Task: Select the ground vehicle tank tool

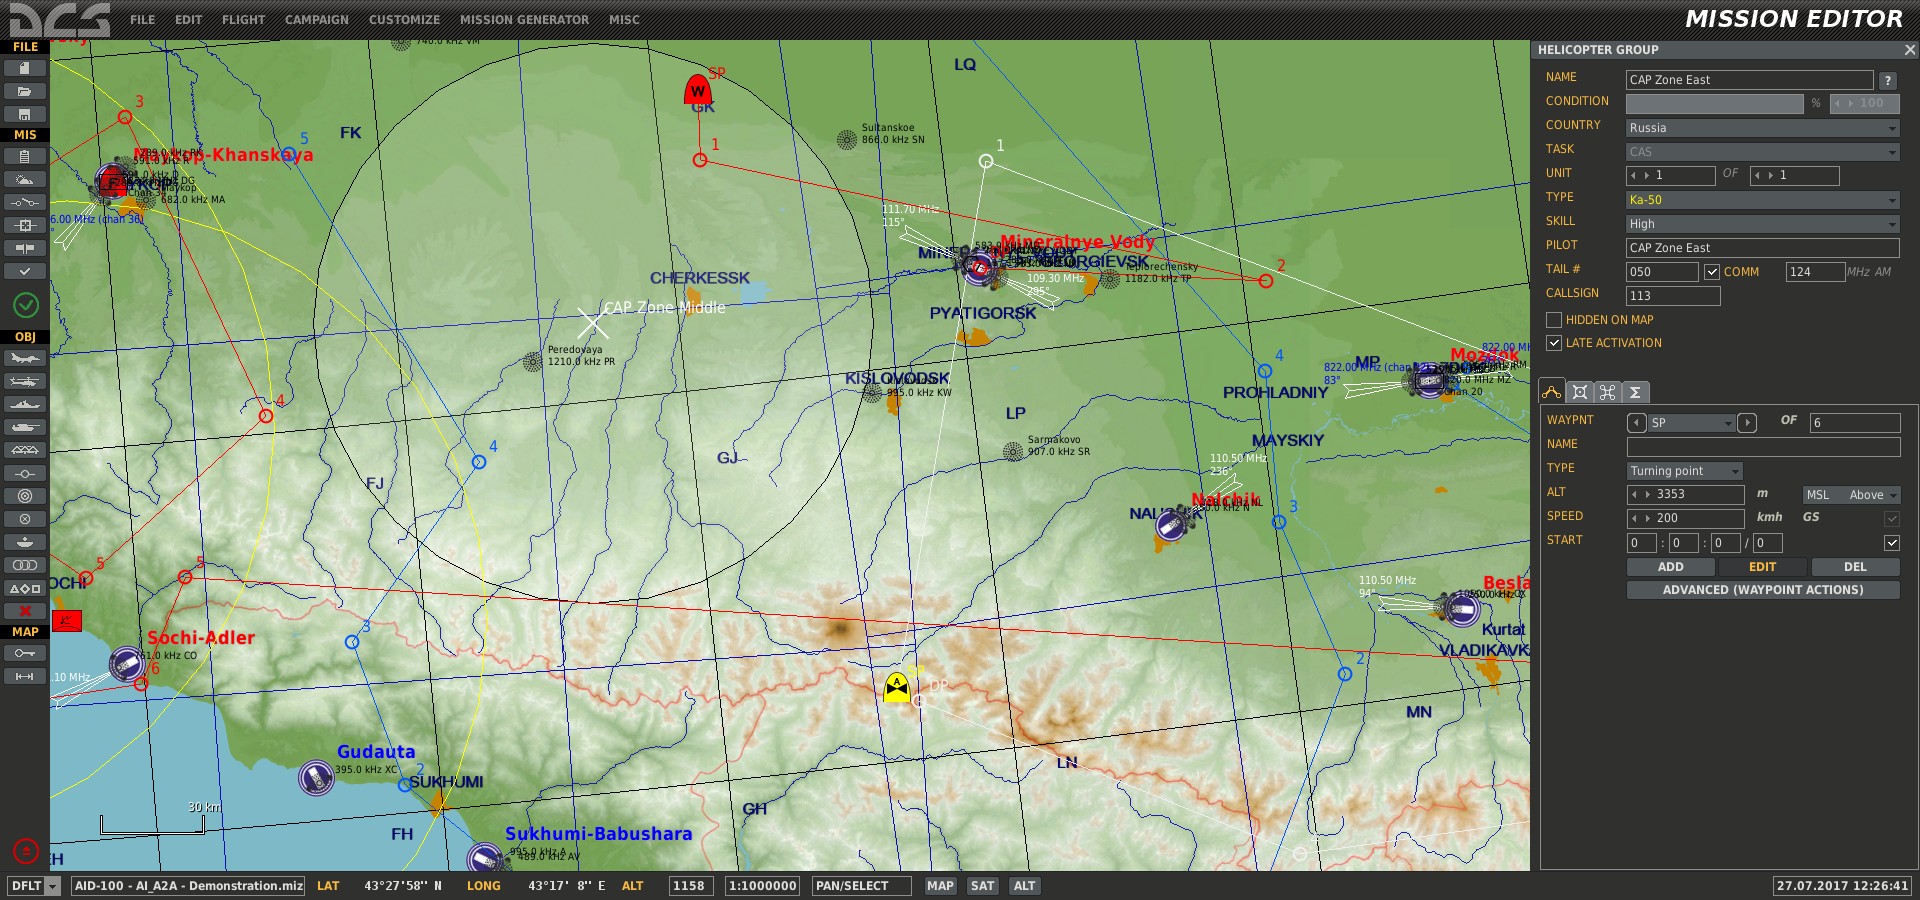Action: 25,428
